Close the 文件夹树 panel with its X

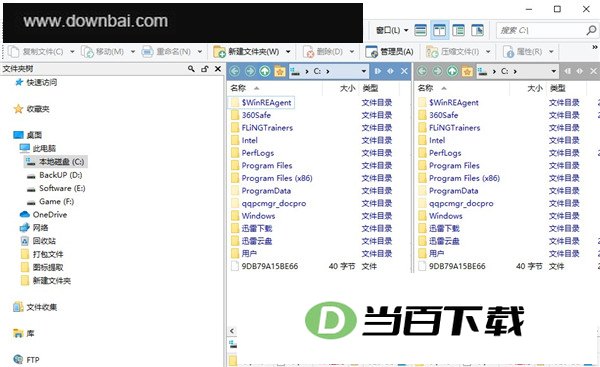click(218, 69)
